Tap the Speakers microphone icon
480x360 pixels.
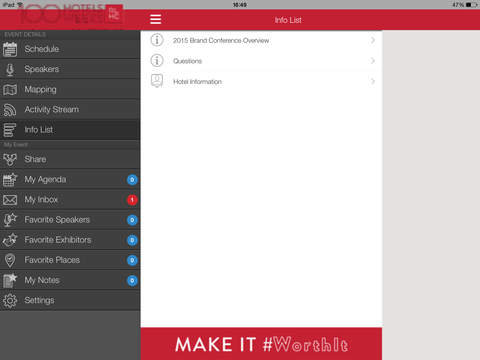(10, 70)
